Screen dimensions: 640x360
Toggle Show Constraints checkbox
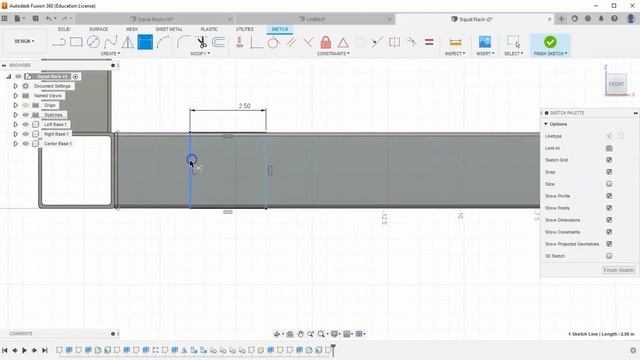609,232
